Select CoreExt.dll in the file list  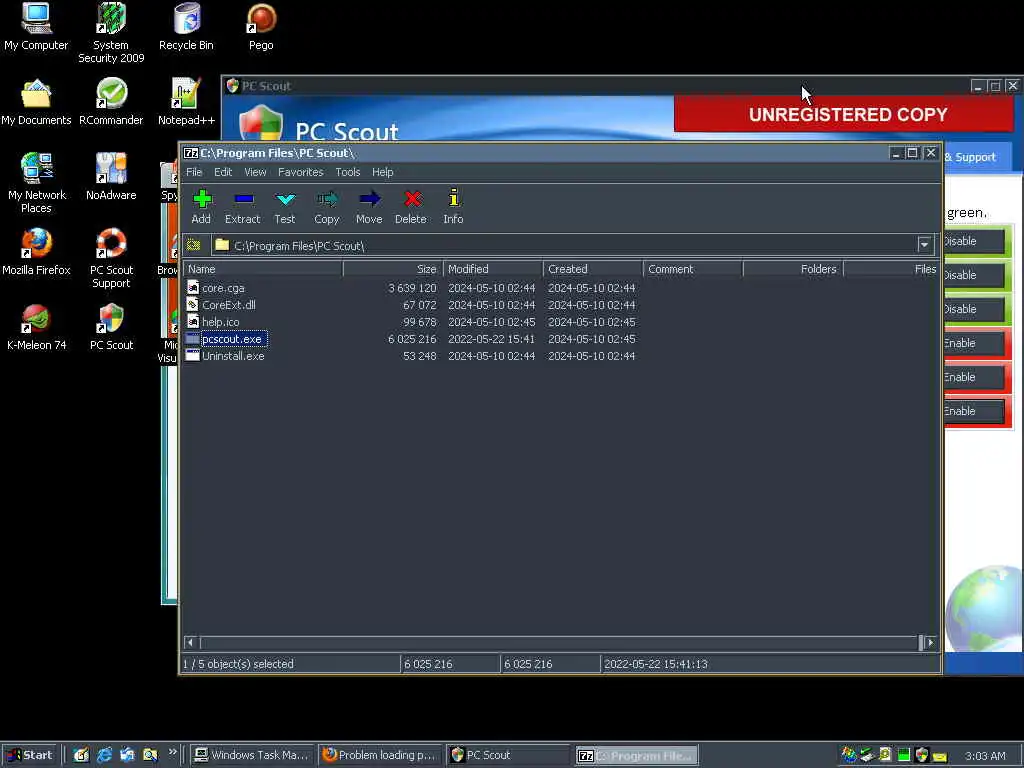(229, 305)
